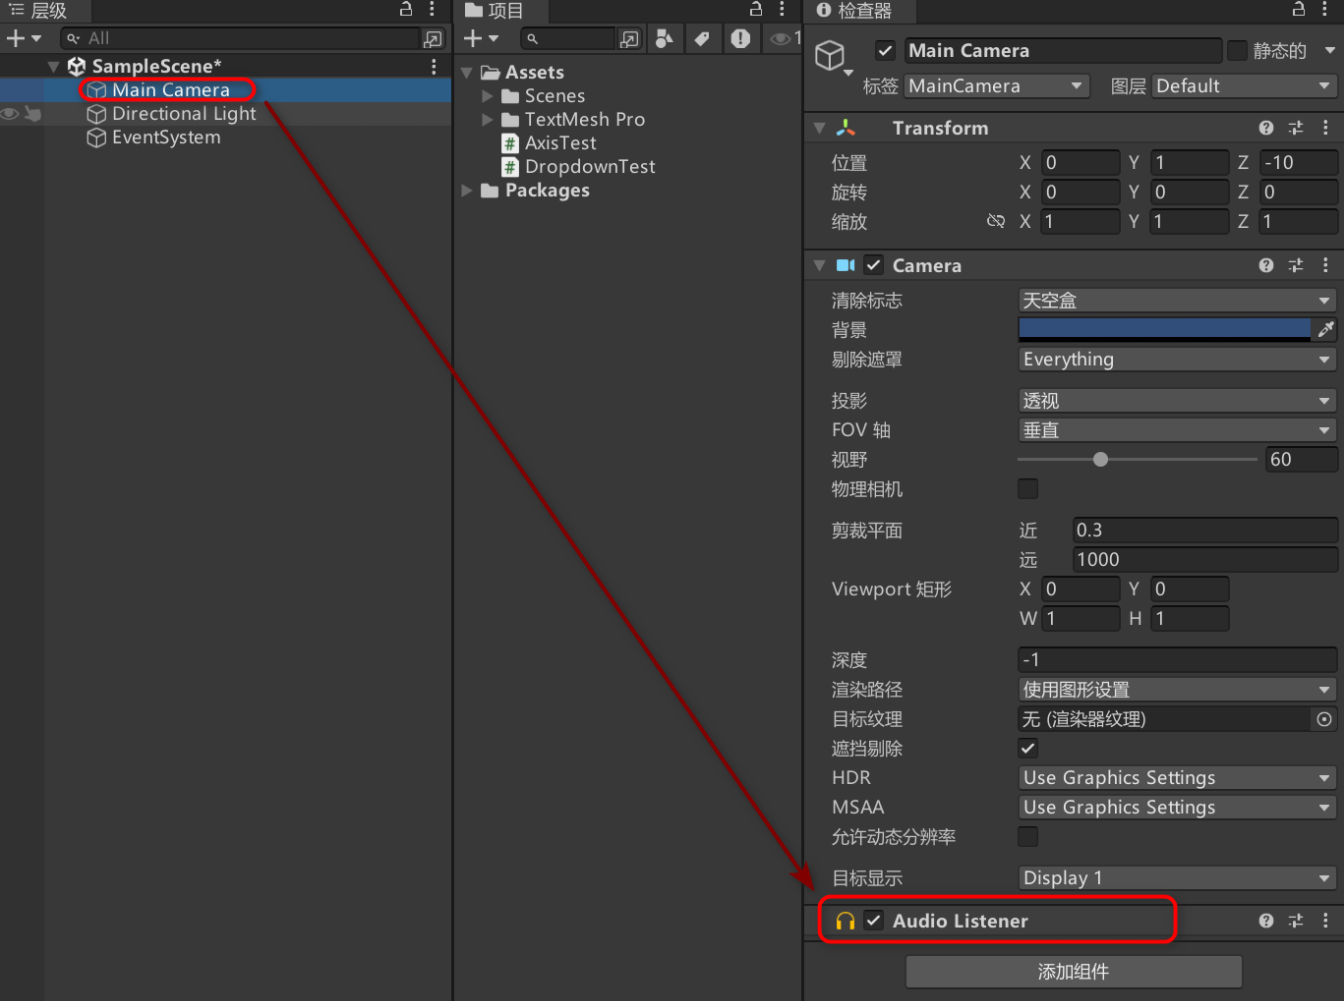The image size is (1344, 1001).
Task: Open Camera component options menu
Action: [x=1326, y=265]
